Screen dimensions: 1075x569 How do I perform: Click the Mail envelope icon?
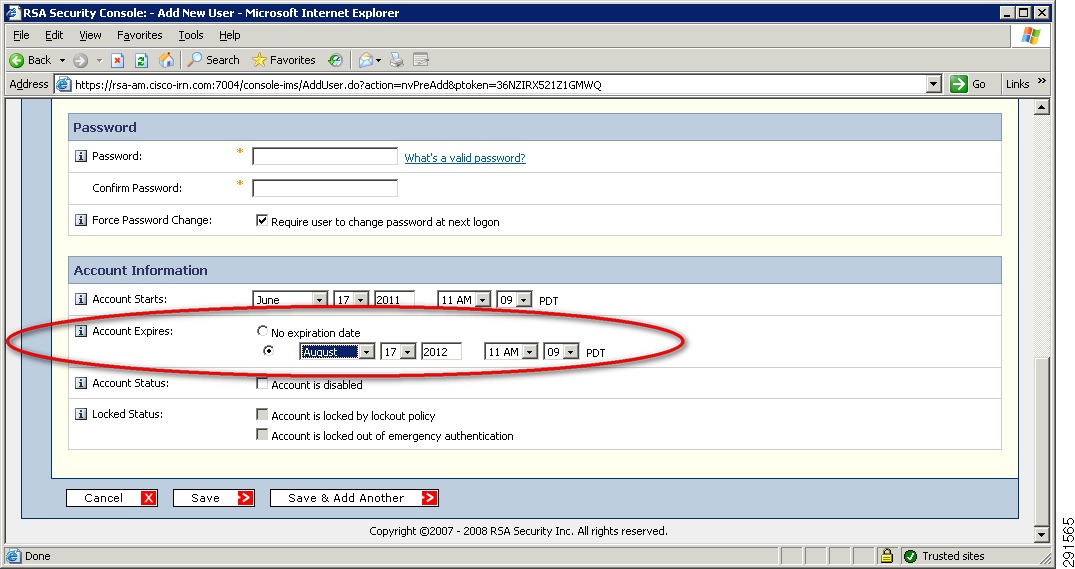click(x=367, y=60)
